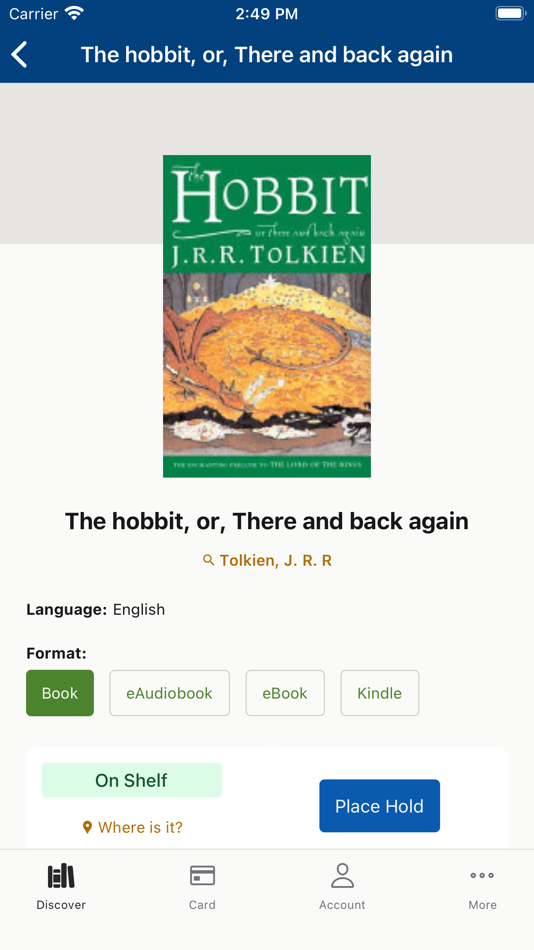This screenshot has height=950, width=534.
Task: Tap the location pin icon
Action: 87,827
